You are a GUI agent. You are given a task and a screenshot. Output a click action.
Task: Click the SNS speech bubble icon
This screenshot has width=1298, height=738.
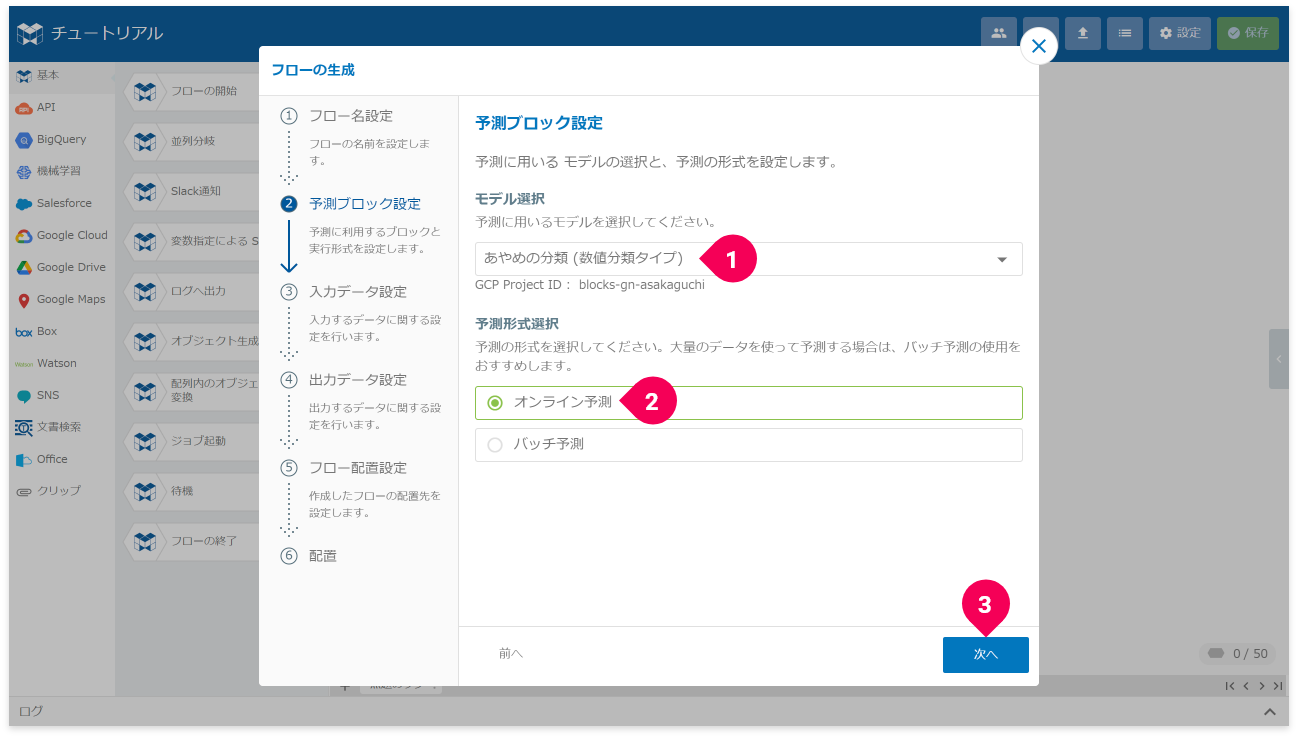click(24, 396)
